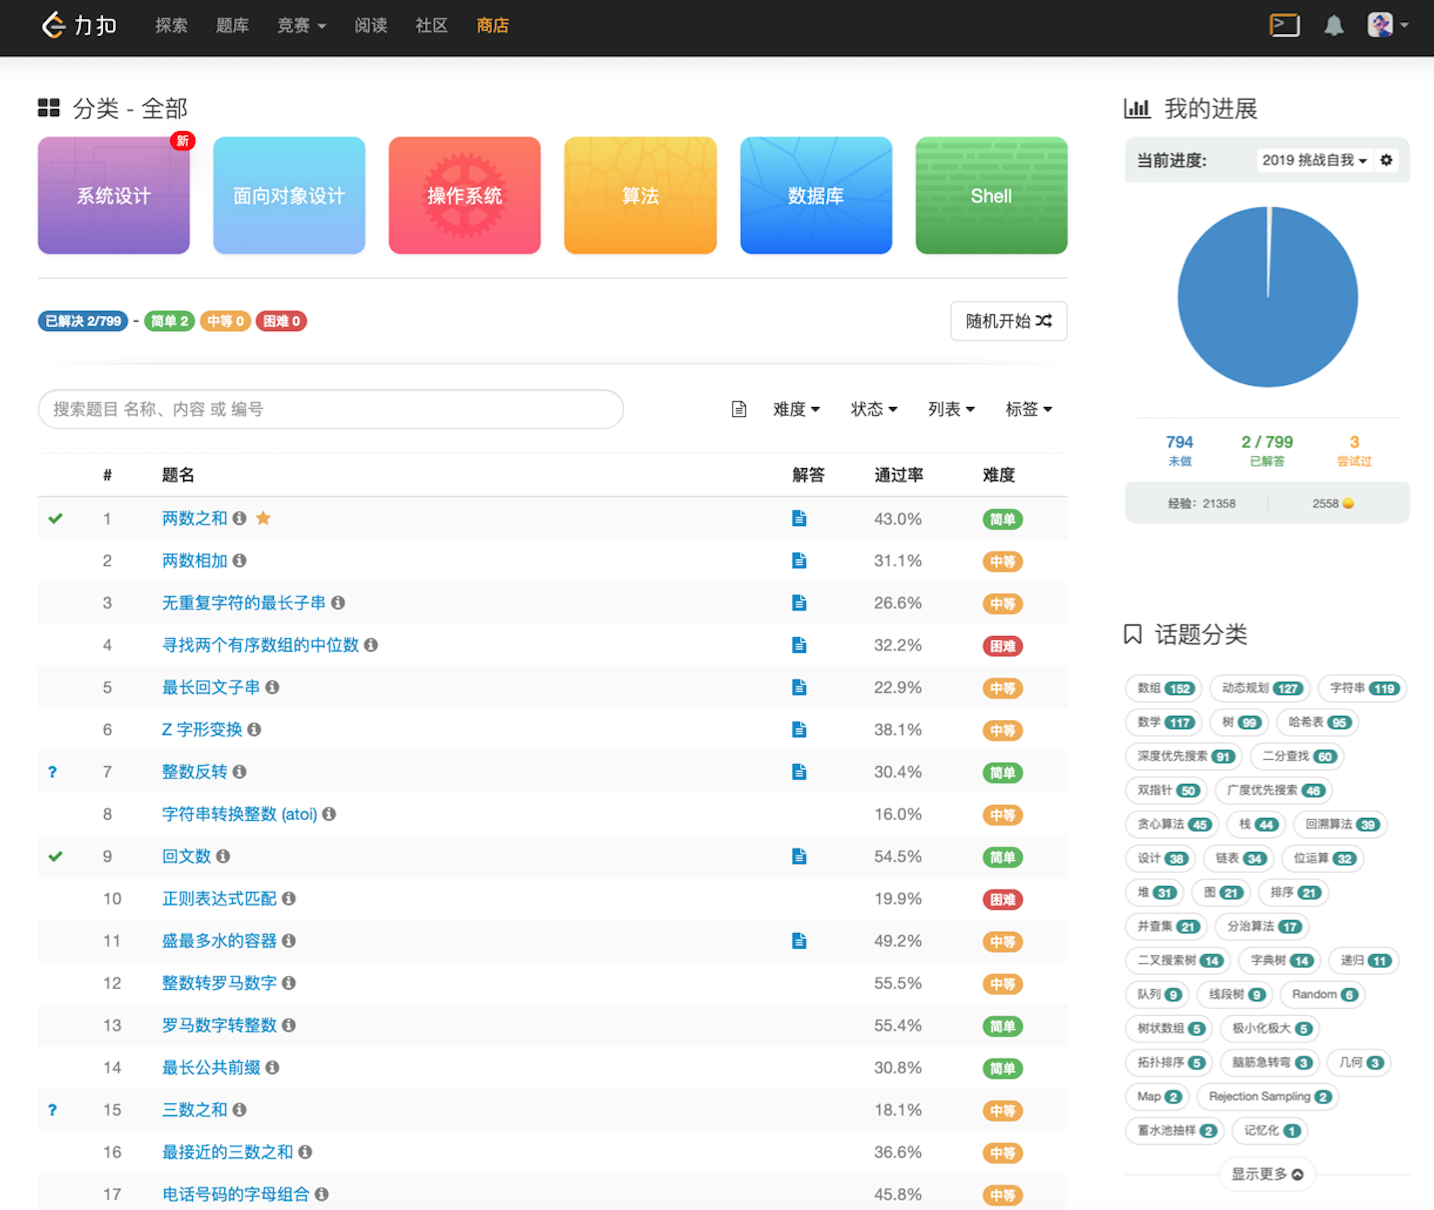The height and width of the screenshot is (1210, 1434).
Task: Click the info icon next to 两数之和
Action: pos(239,518)
